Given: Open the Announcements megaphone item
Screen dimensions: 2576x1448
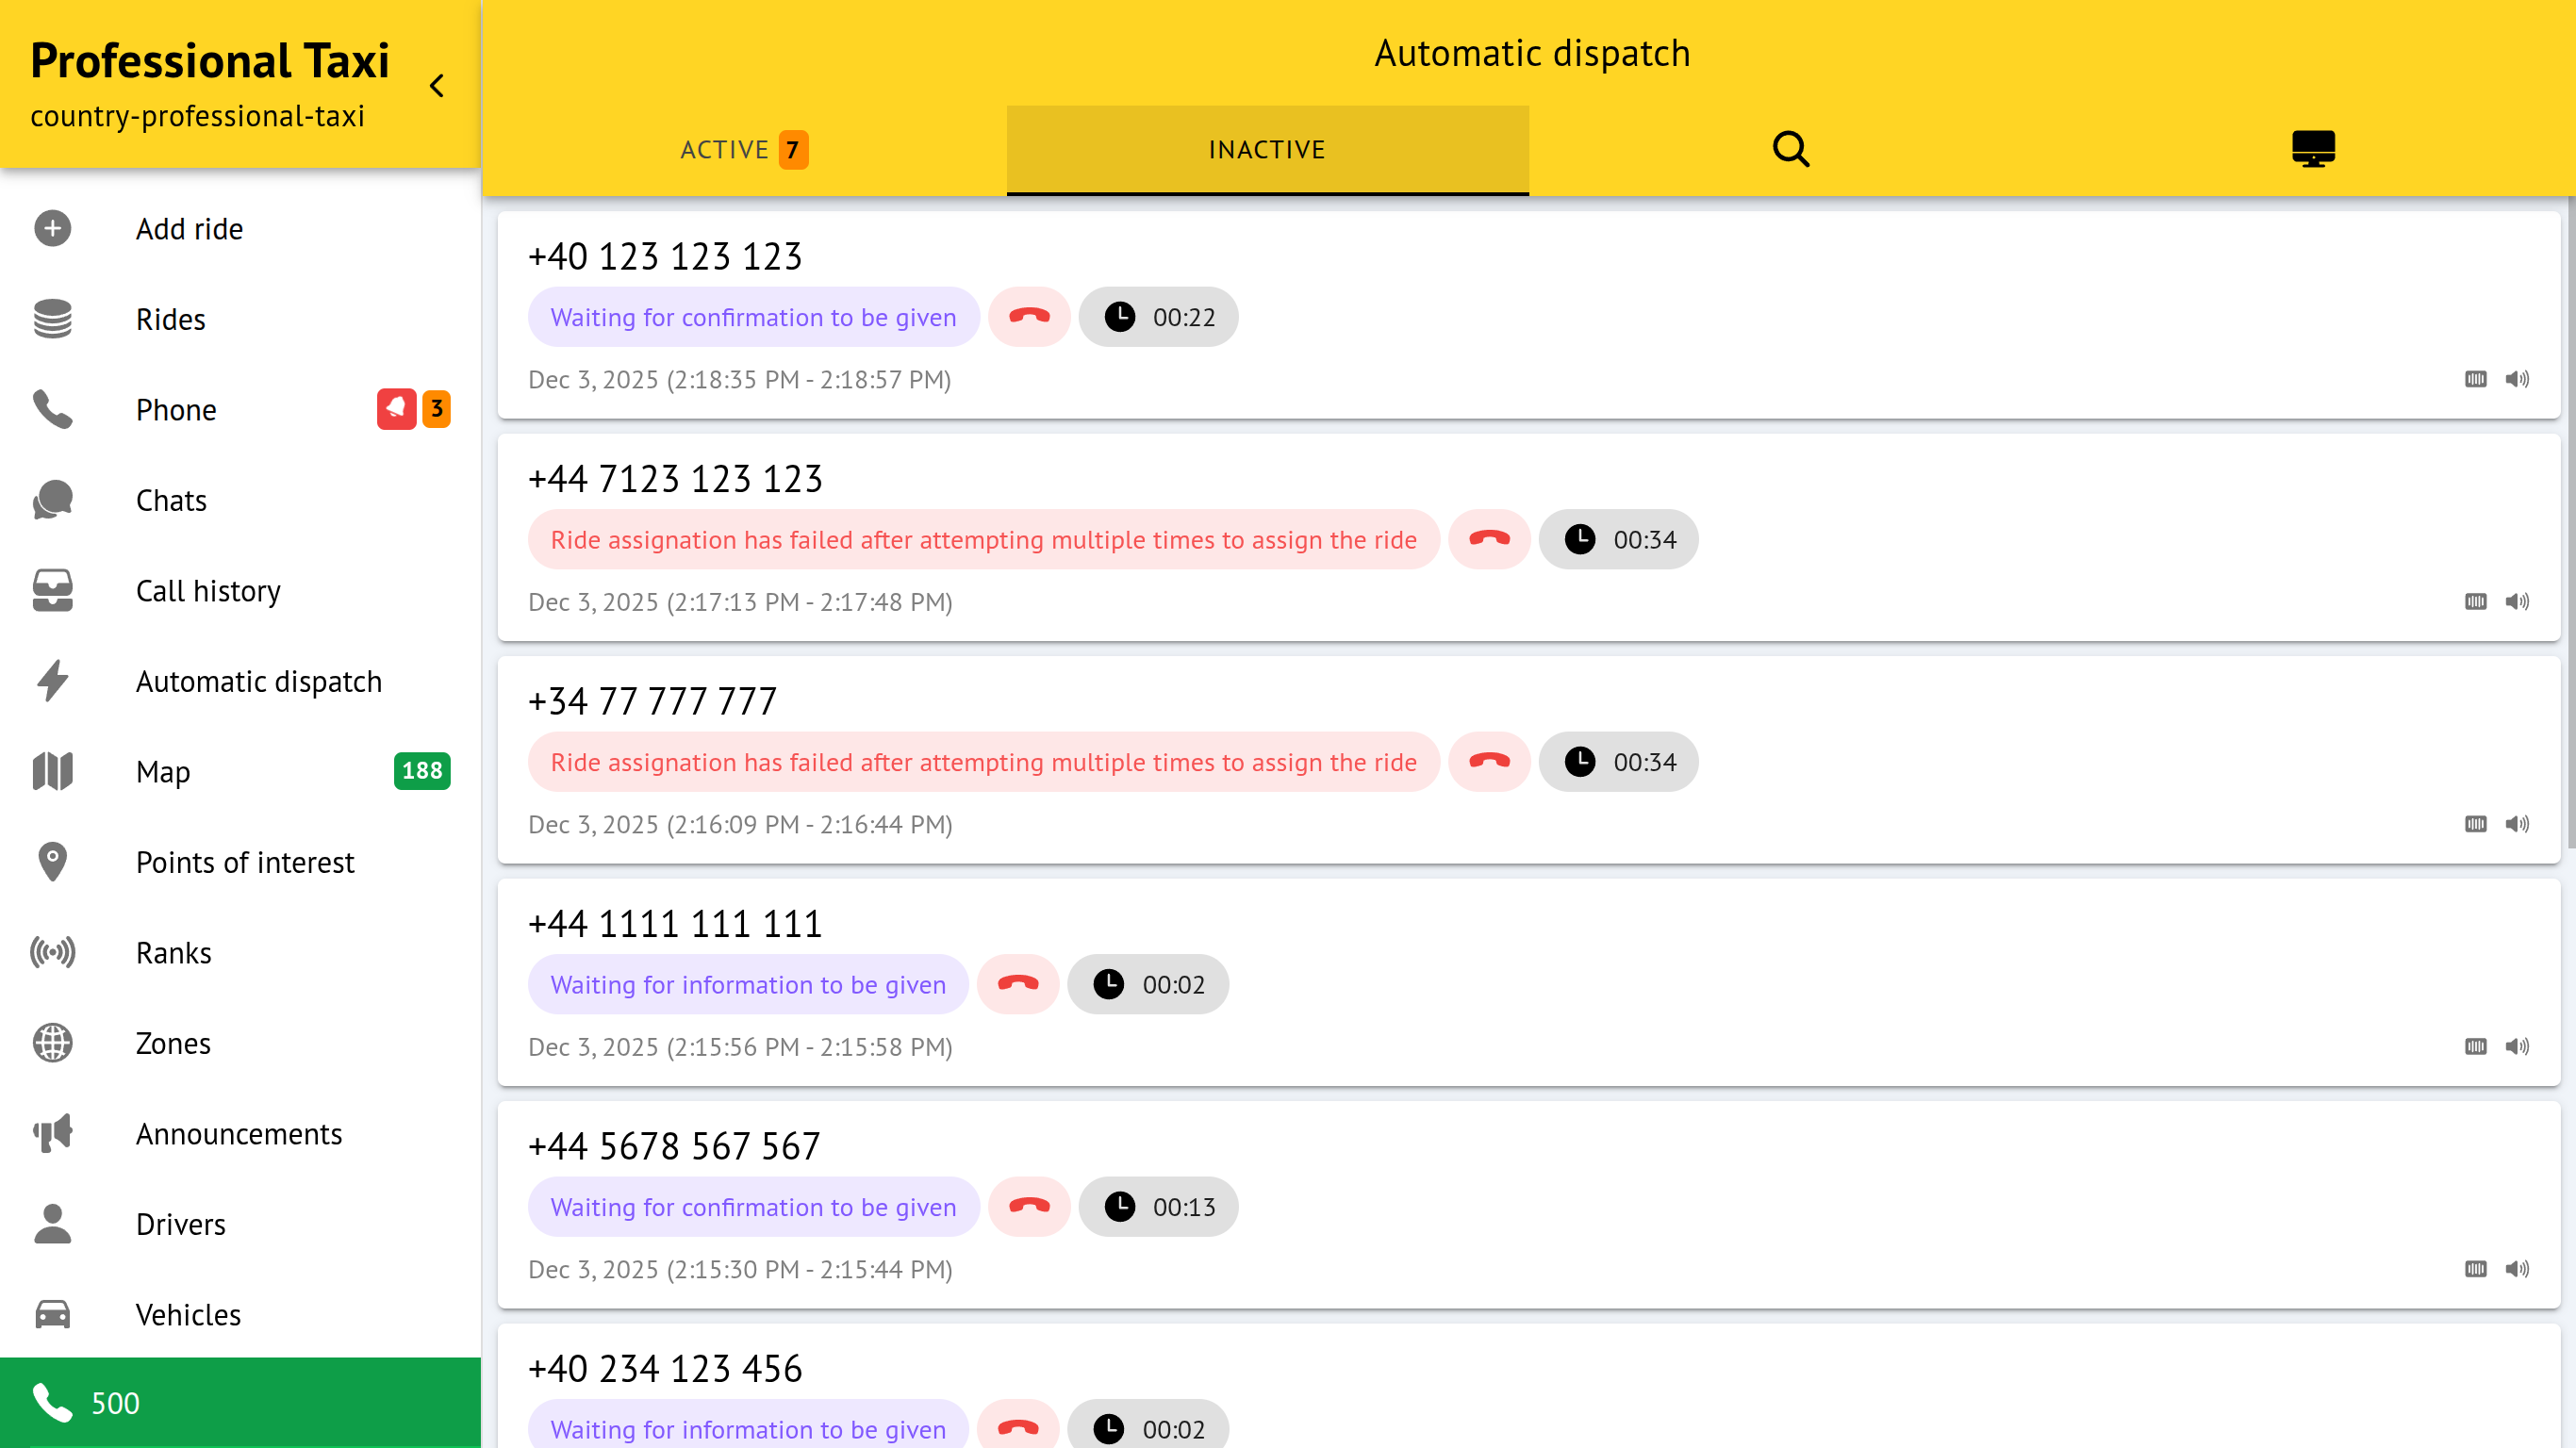Looking at the screenshot, I should tap(238, 1133).
